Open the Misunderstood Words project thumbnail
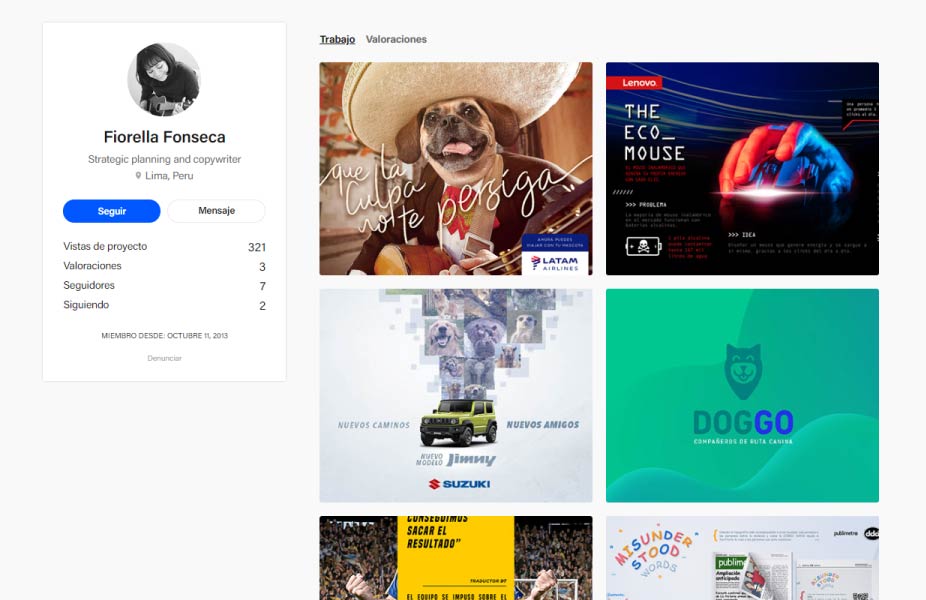 click(x=742, y=558)
